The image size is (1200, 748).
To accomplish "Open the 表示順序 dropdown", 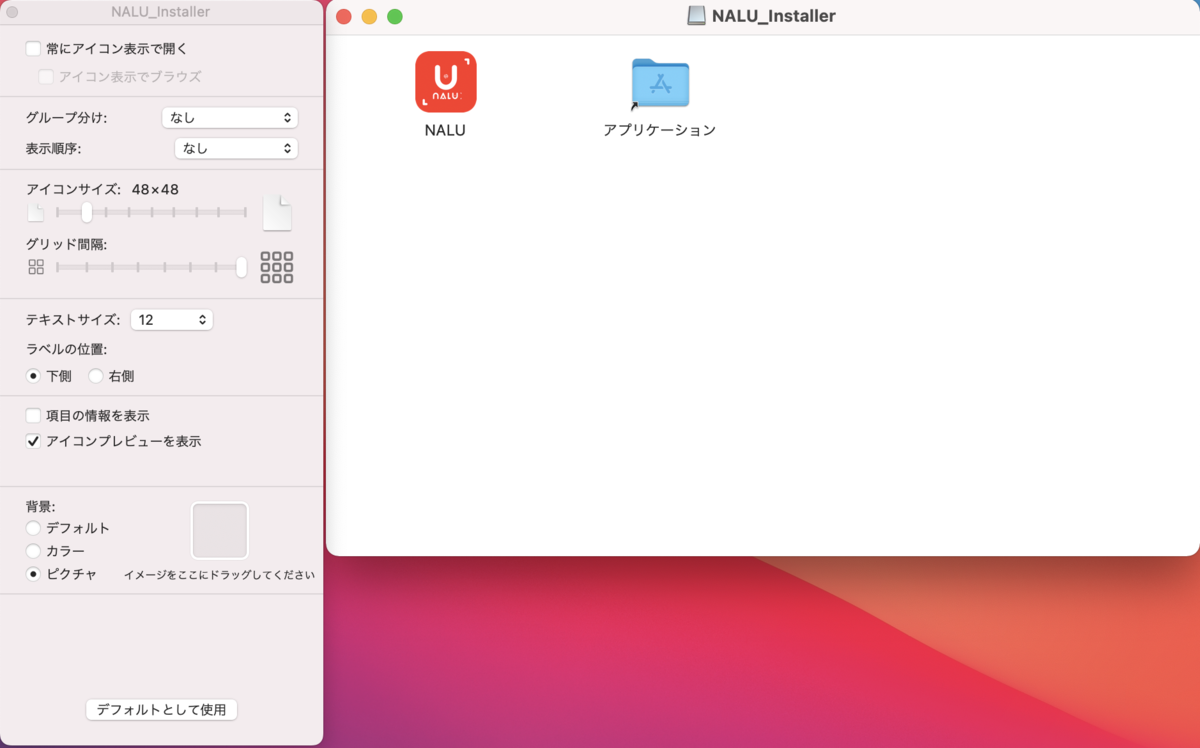I will click(x=236, y=148).
